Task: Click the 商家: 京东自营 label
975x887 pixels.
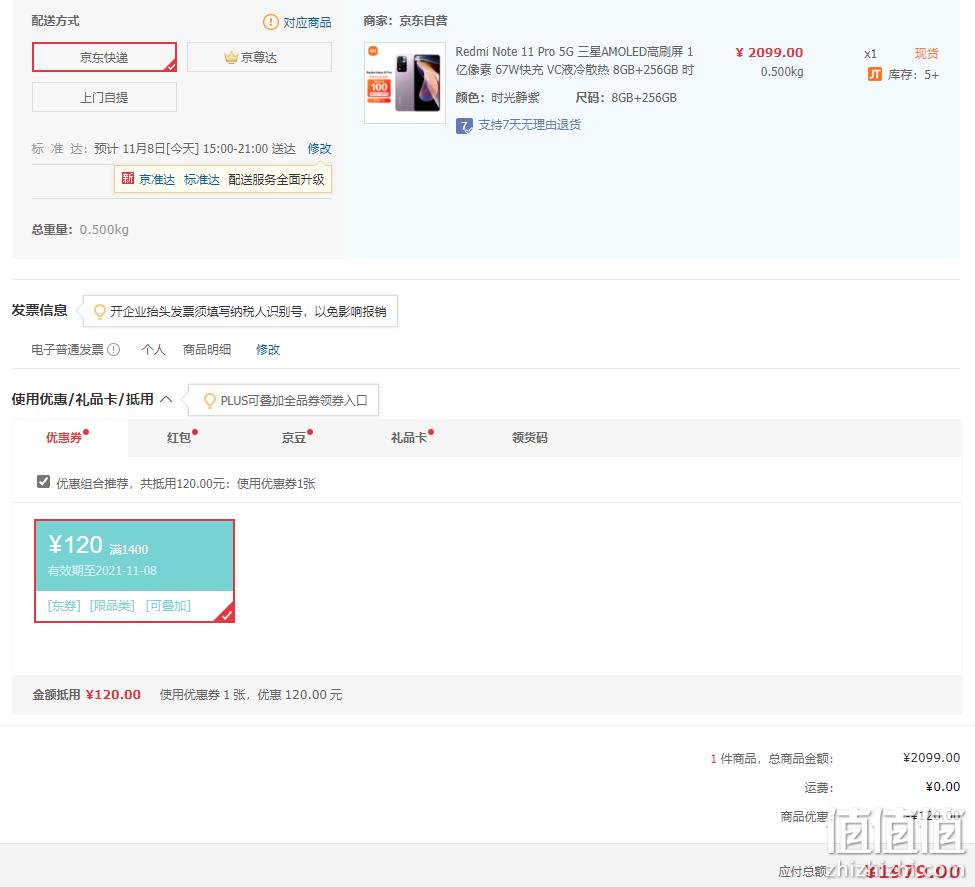Action: 405,21
